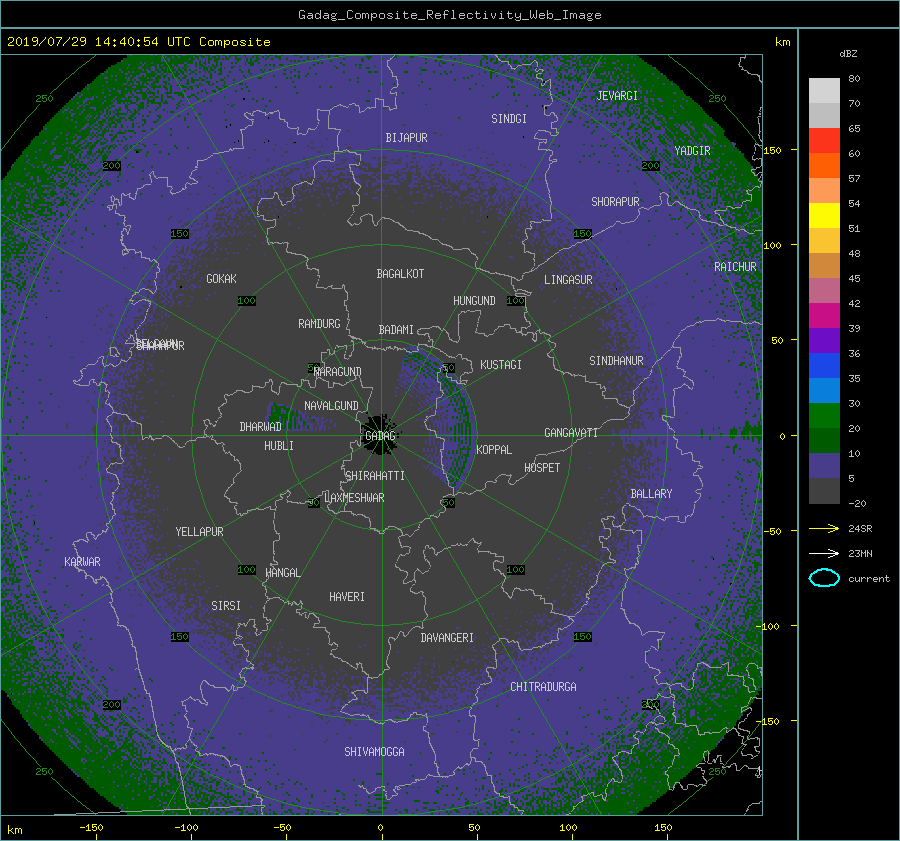Image resolution: width=900 pixels, height=841 pixels.
Task: Click the 'current' legend text
Action: click(869, 579)
